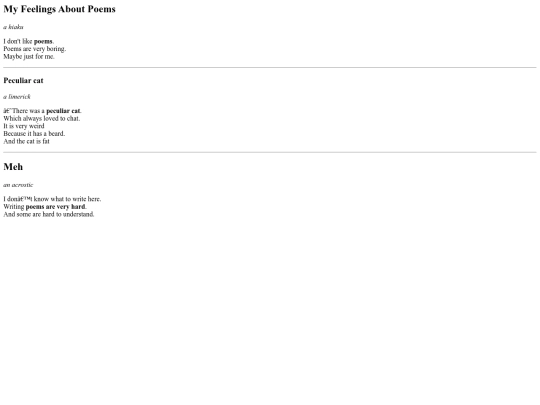Click the line 'It is very weird'

pos(24,126)
